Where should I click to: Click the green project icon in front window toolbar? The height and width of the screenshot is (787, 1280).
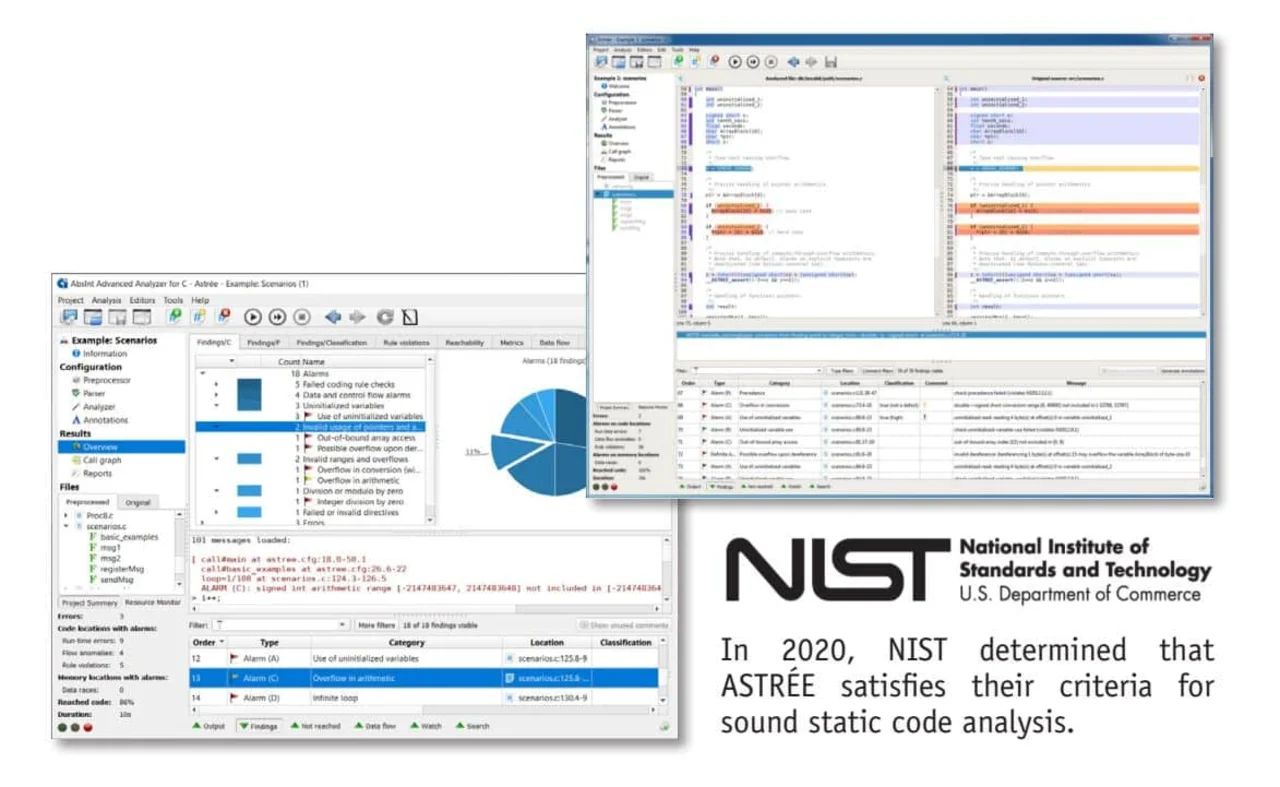click(x=175, y=317)
